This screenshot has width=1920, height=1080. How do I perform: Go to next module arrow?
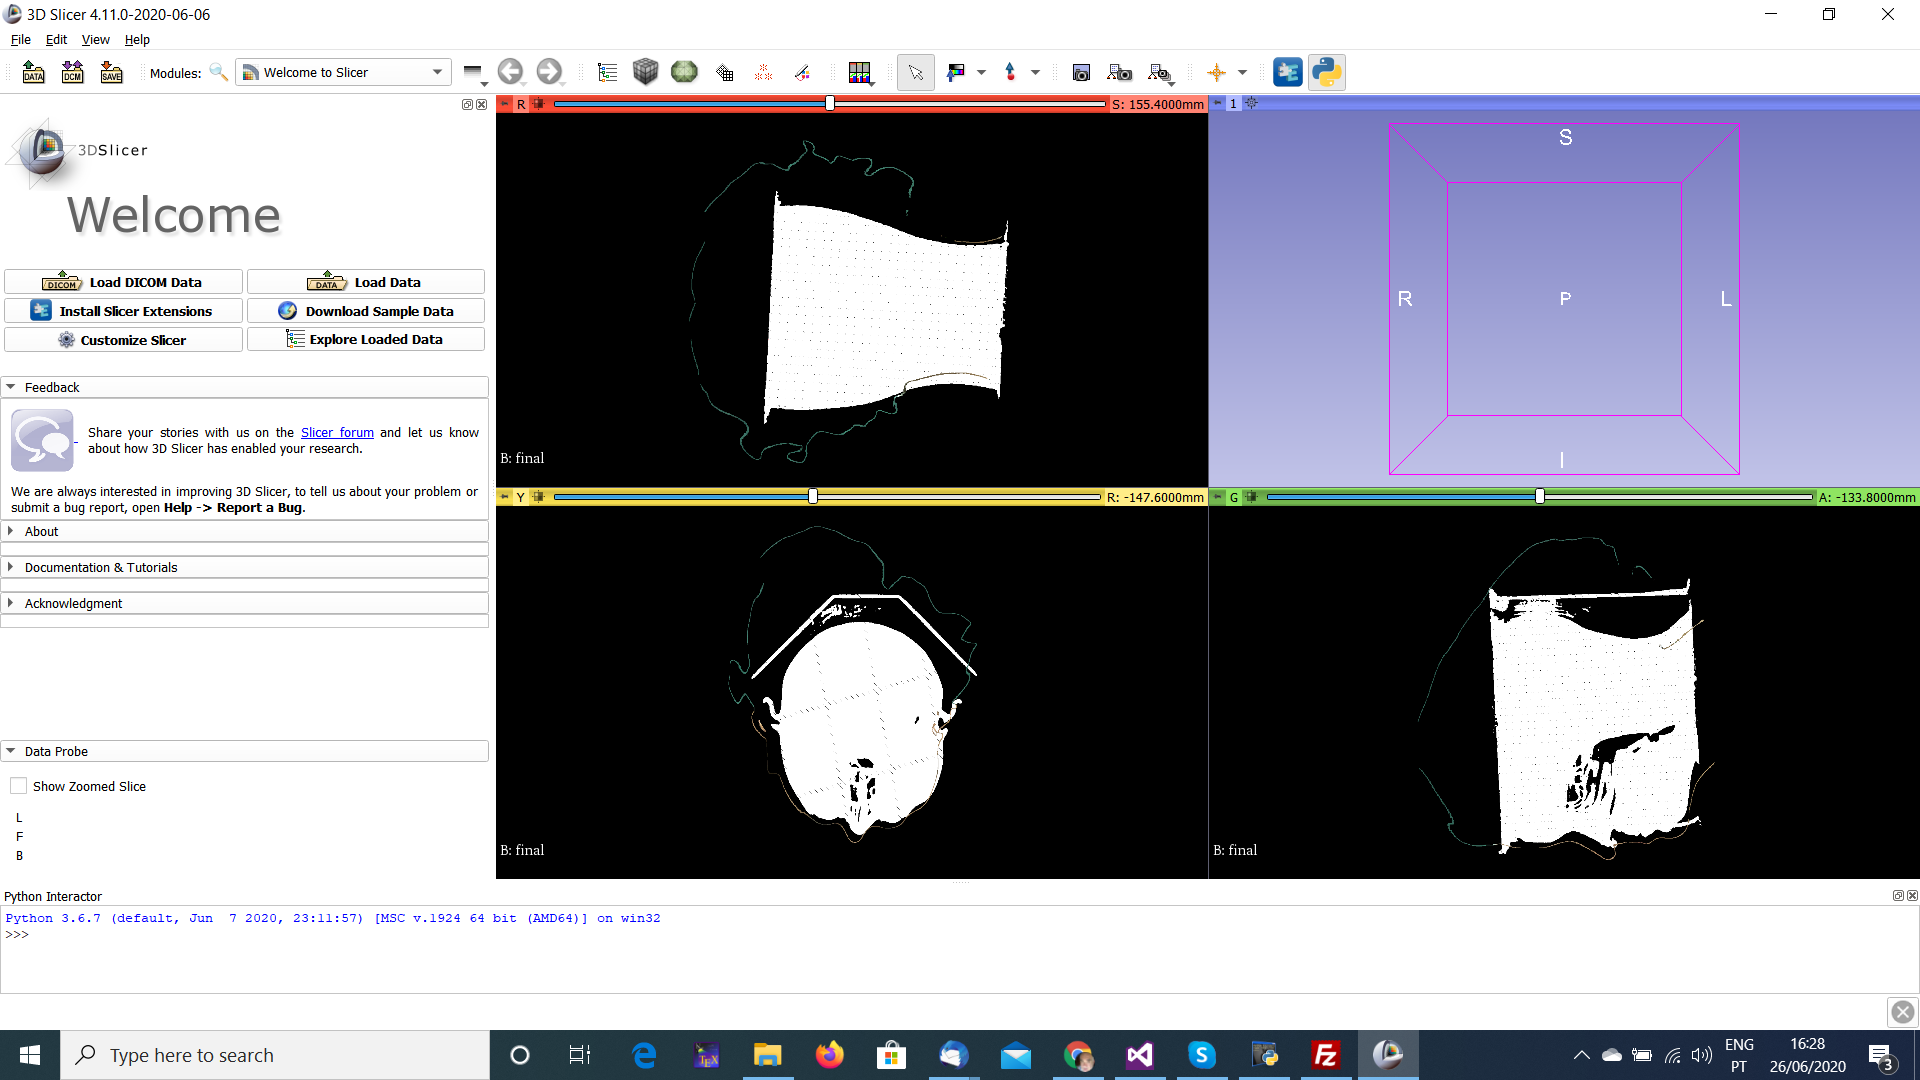tap(549, 72)
